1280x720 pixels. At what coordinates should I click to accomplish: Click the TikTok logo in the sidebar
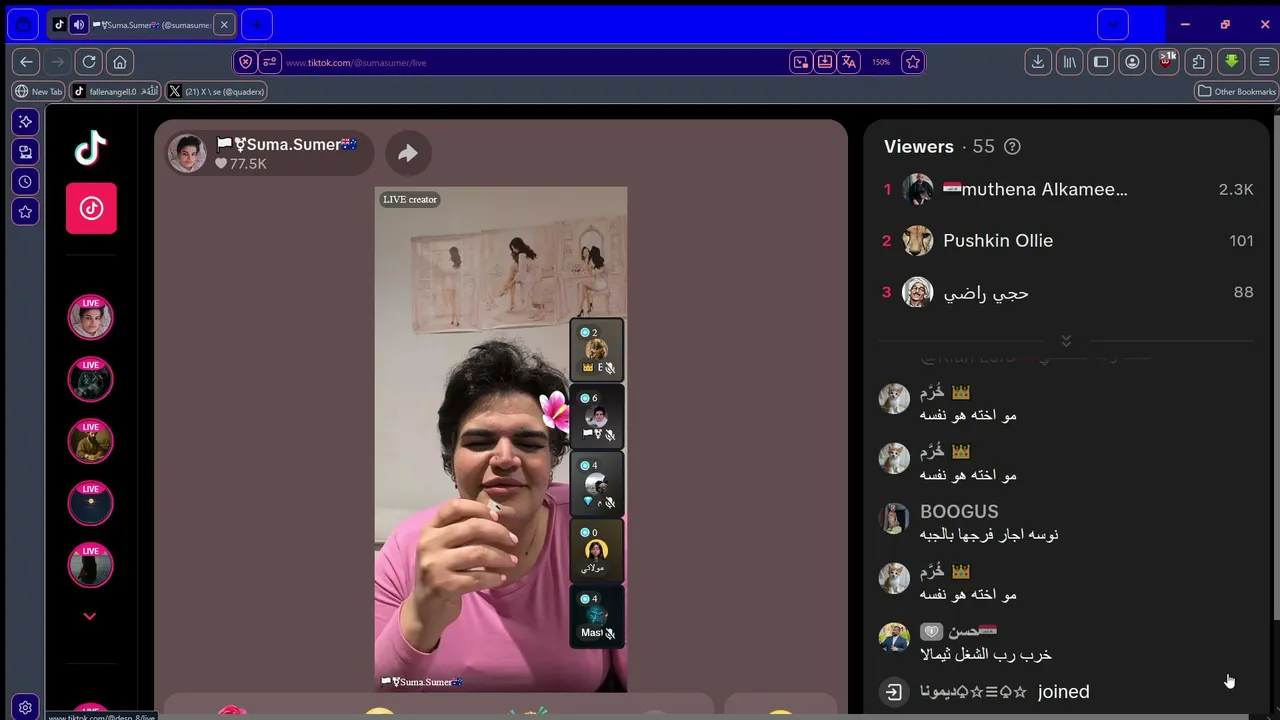point(91,148)
